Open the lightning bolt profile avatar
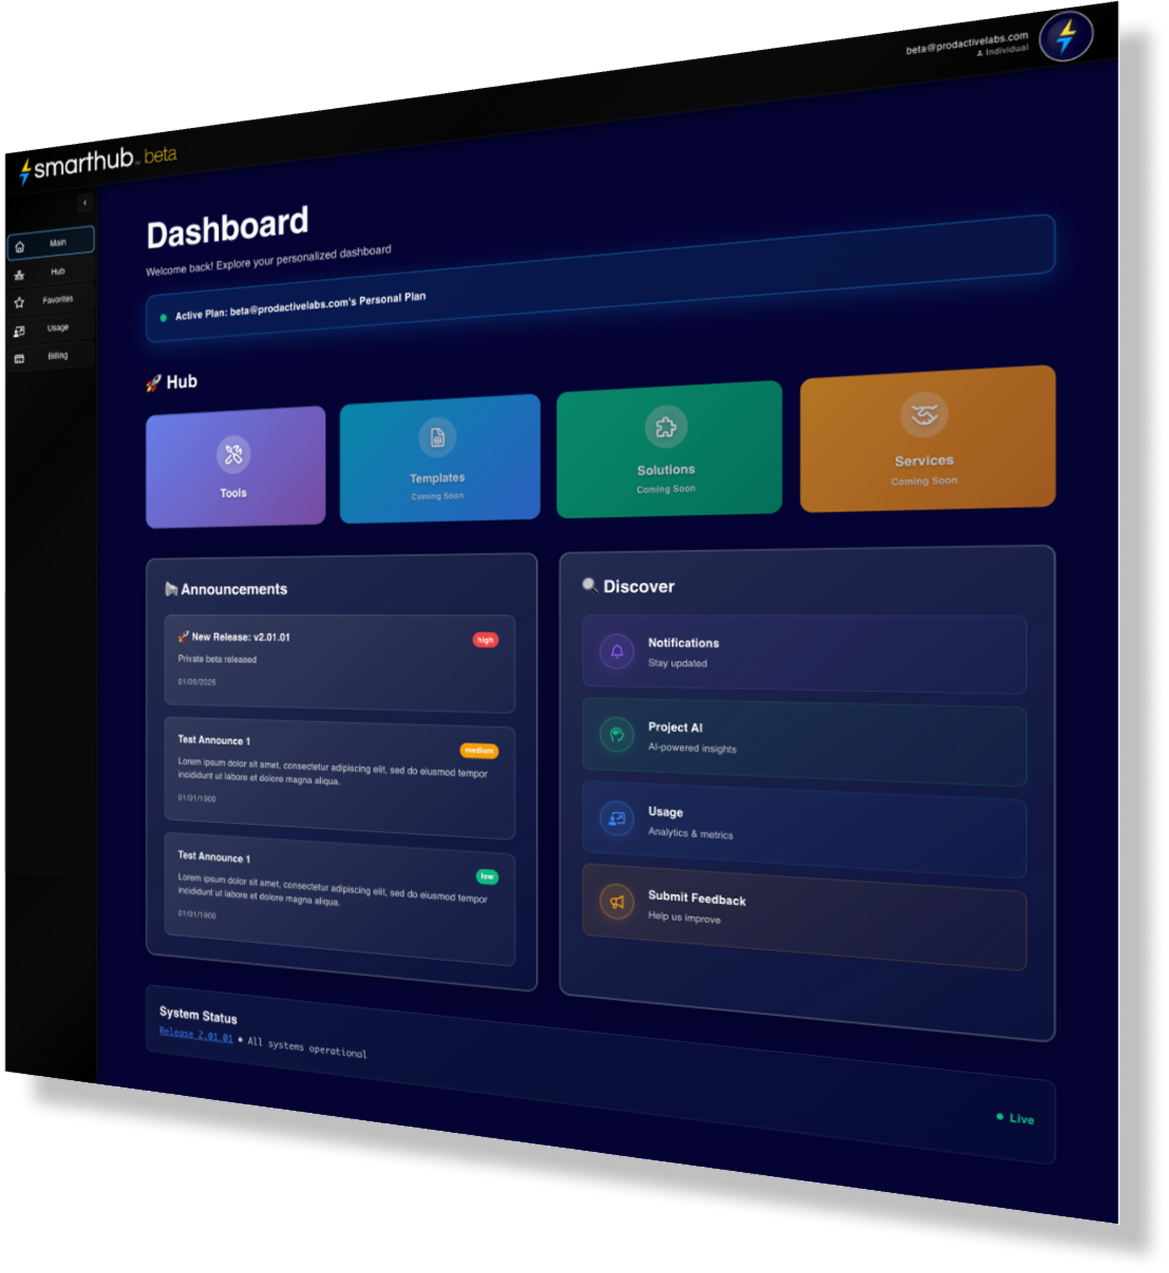Image resolution: width=1169 pixels, height=1273 pixels. tap(1065, 37)
